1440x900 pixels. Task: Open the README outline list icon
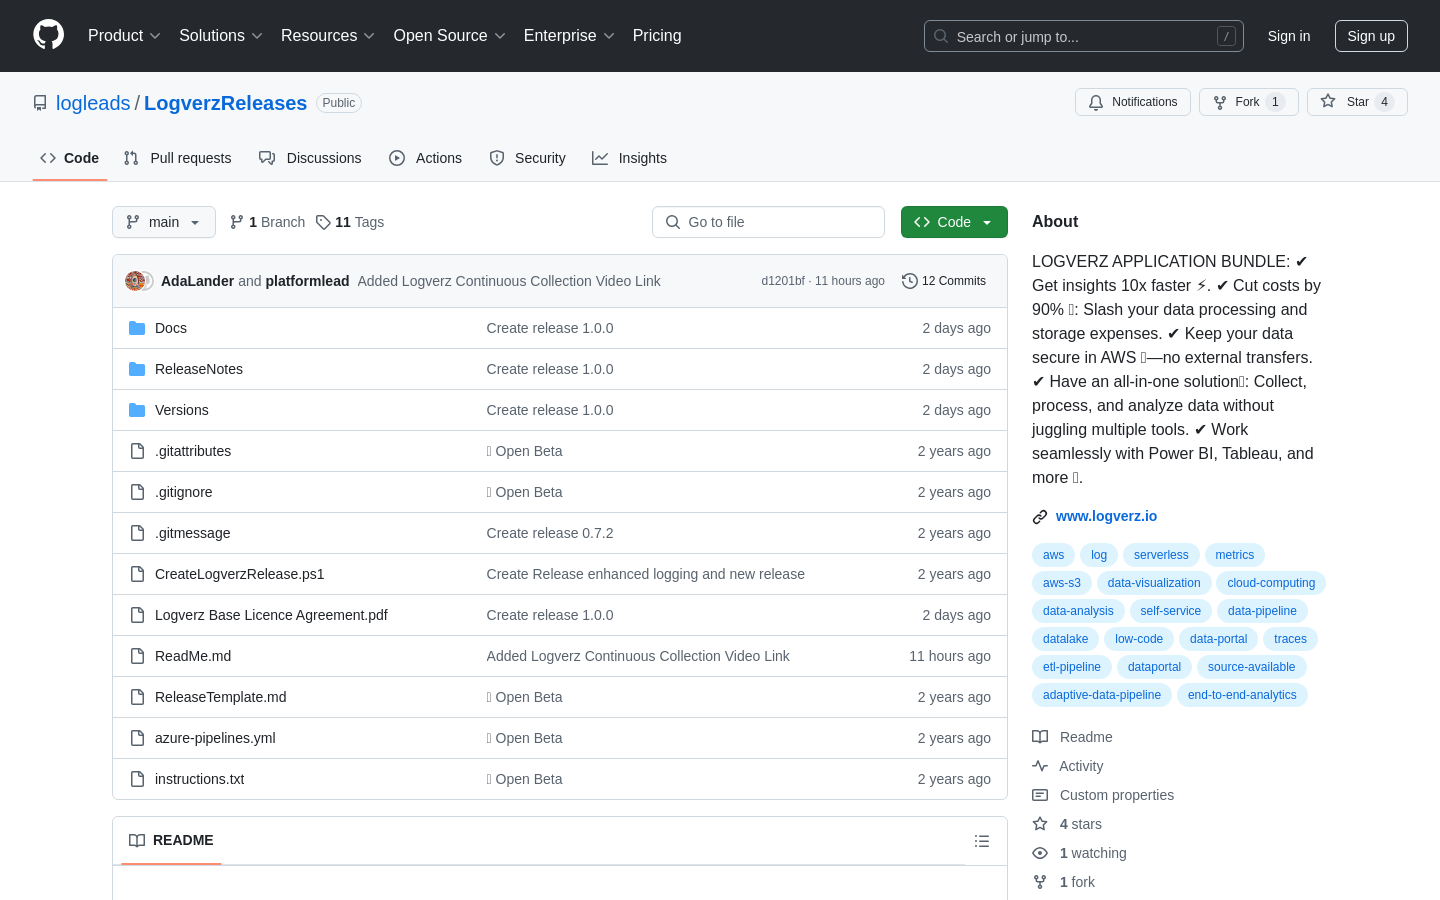(x=982, y=841)
